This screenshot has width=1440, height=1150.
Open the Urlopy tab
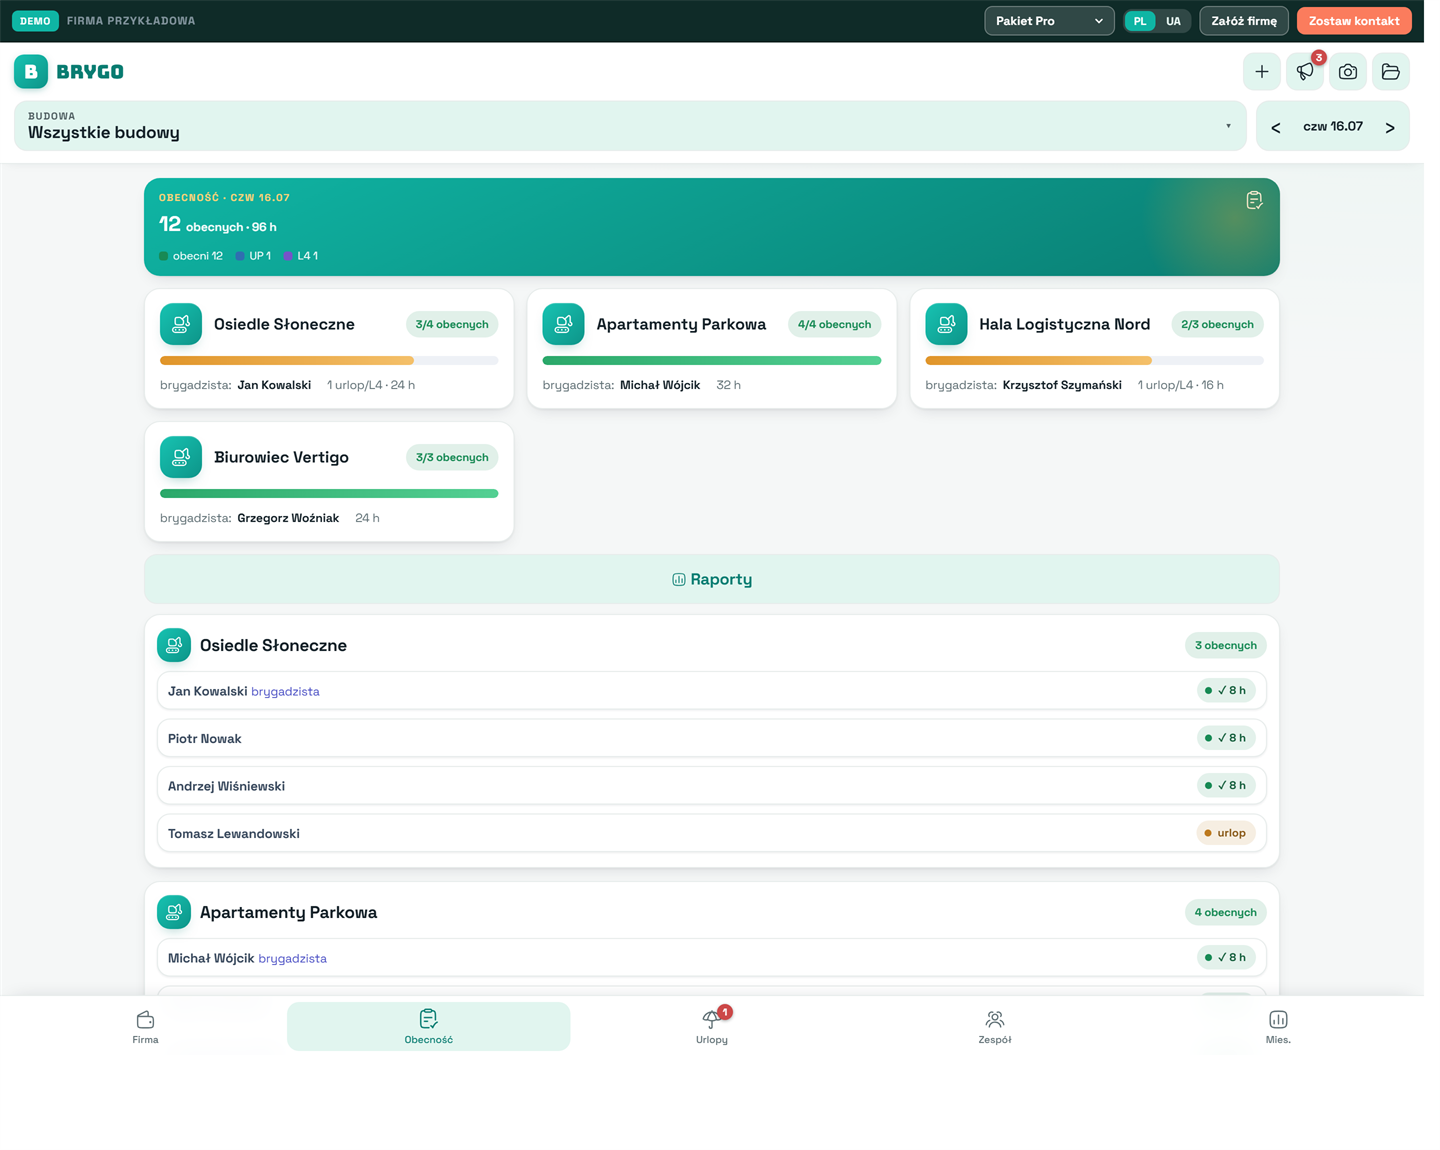(x=712, y=1026)
